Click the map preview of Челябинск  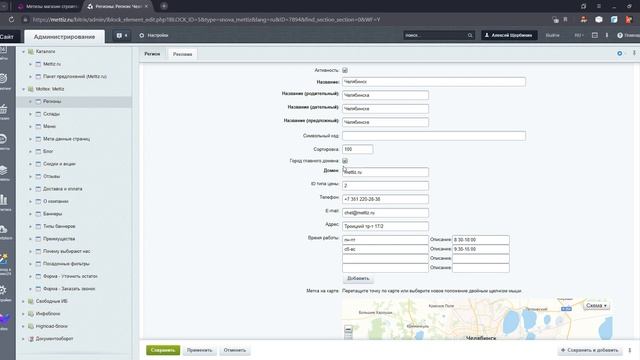tap(477, 318)
